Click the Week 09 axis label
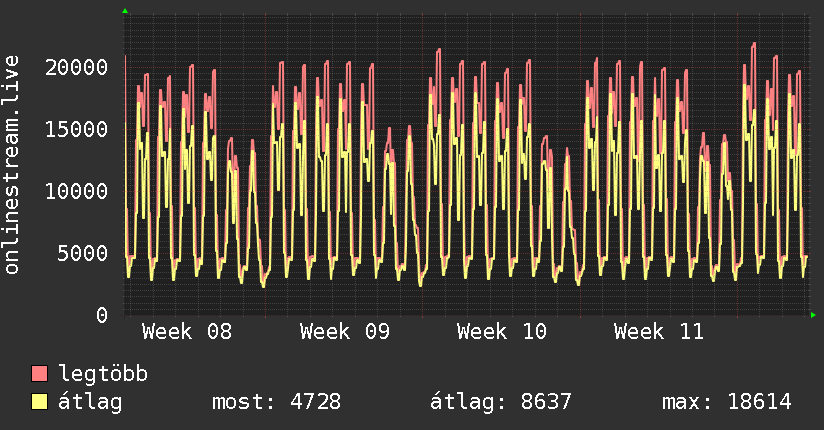Viewport: 824px width, 430px height. click(345, 332)
